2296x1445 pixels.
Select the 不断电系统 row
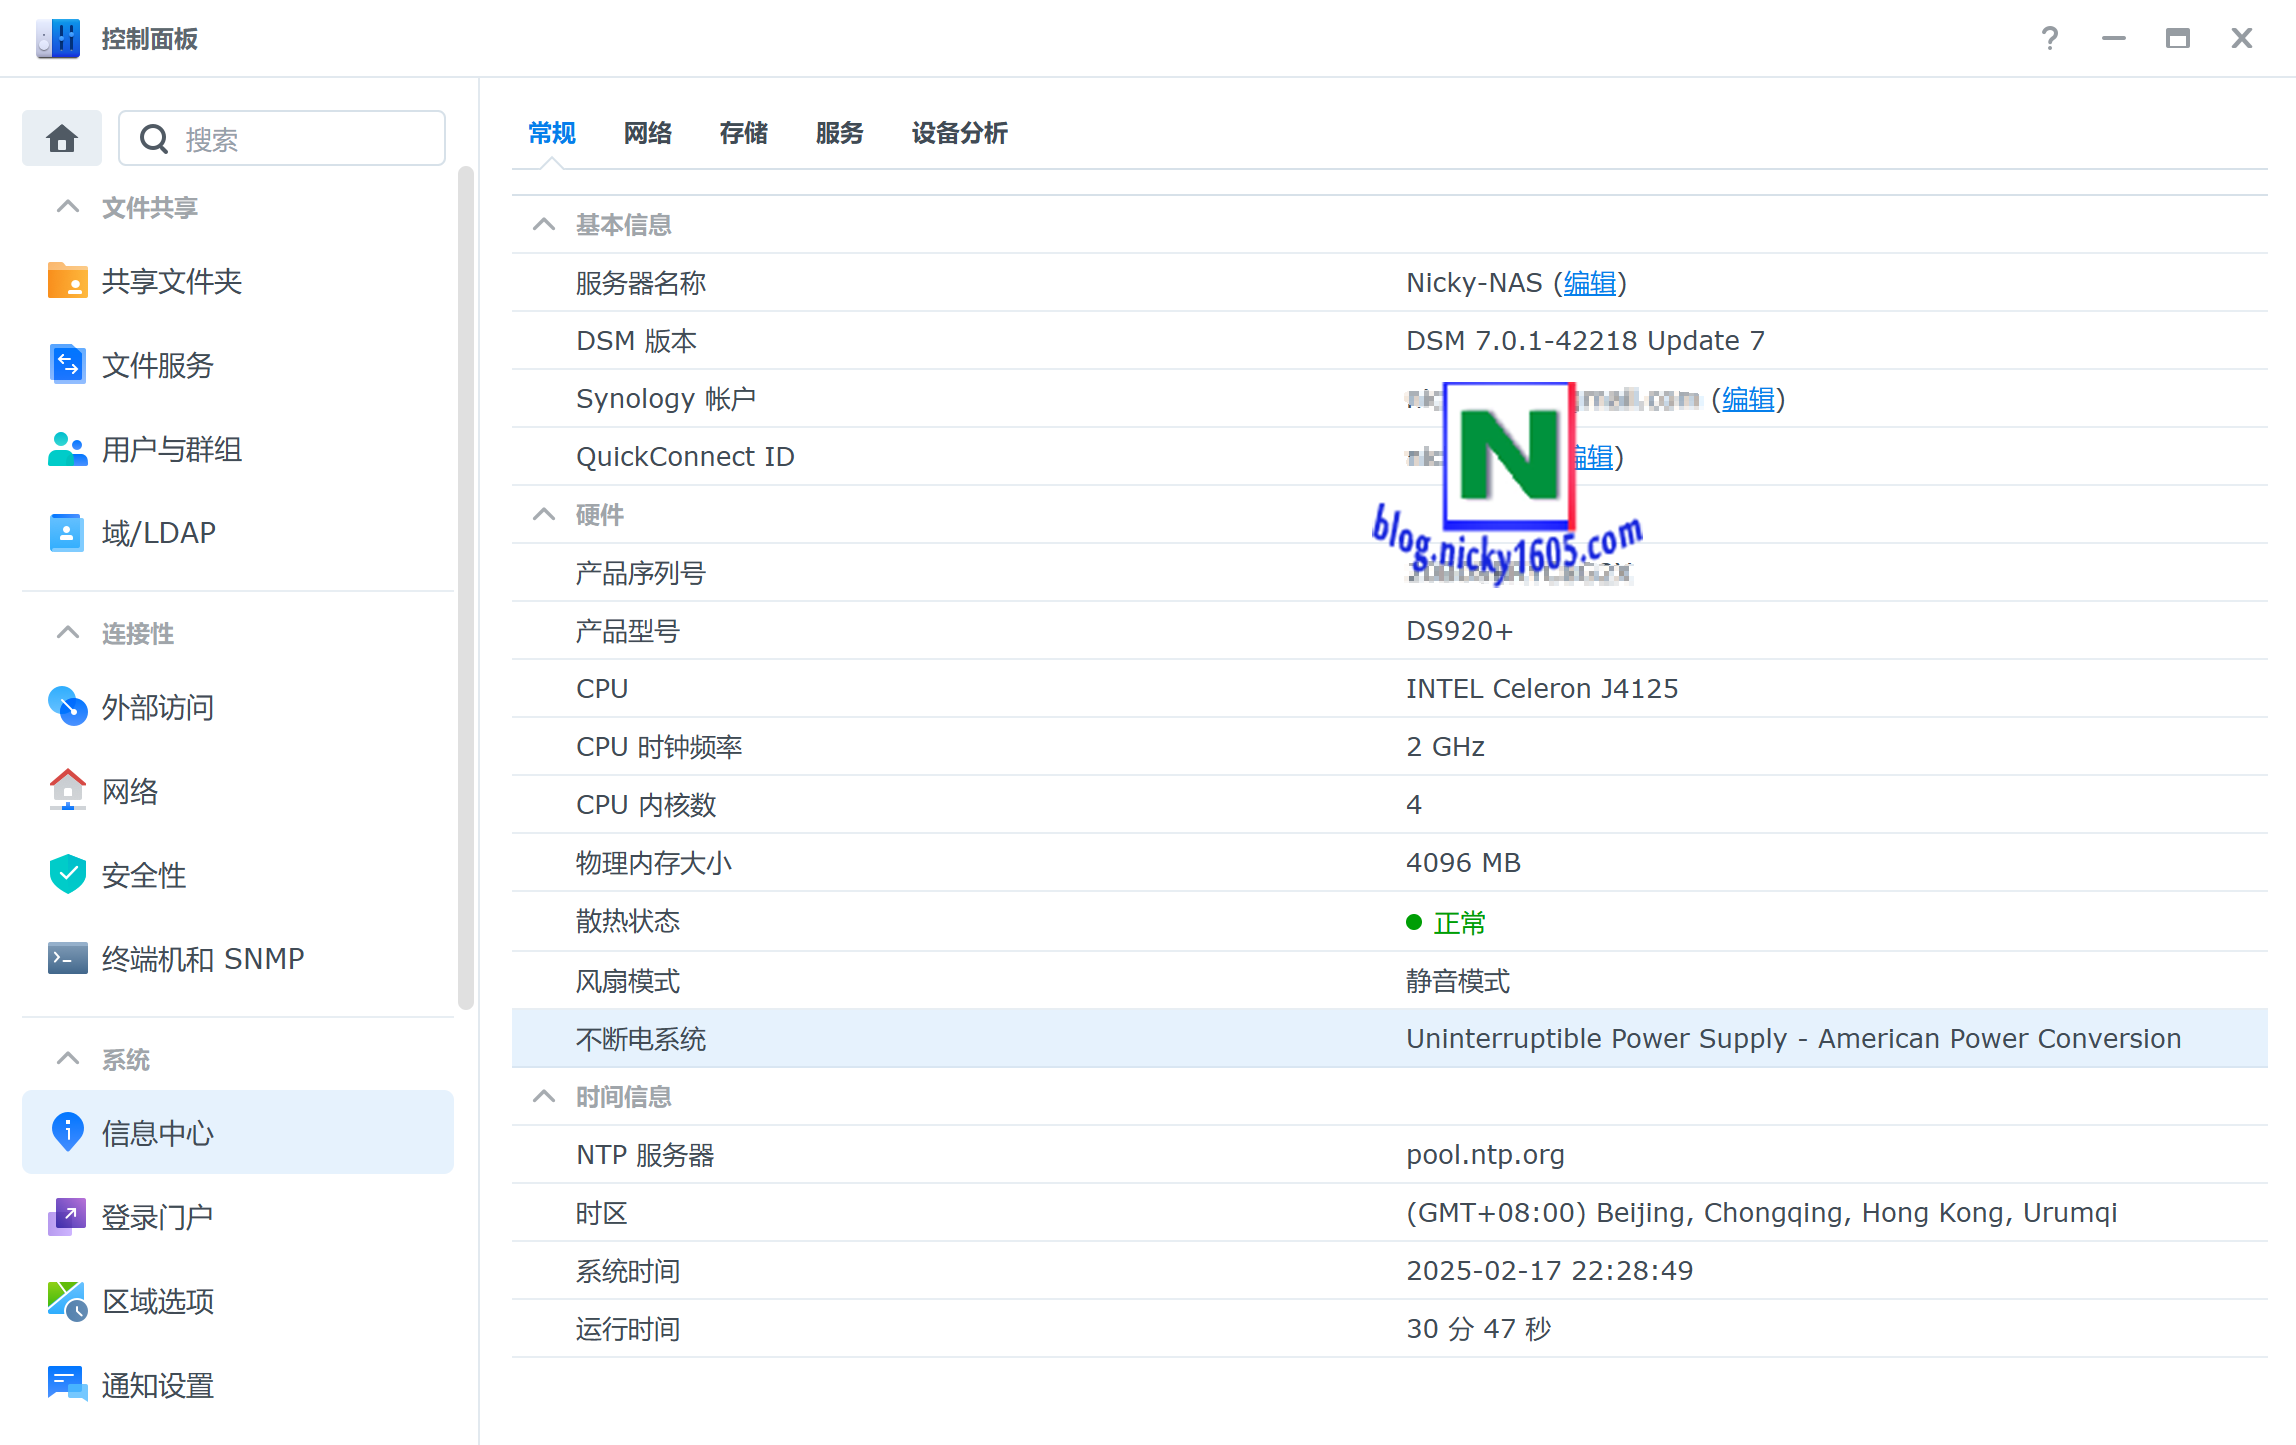[x=1389, y=1039]
